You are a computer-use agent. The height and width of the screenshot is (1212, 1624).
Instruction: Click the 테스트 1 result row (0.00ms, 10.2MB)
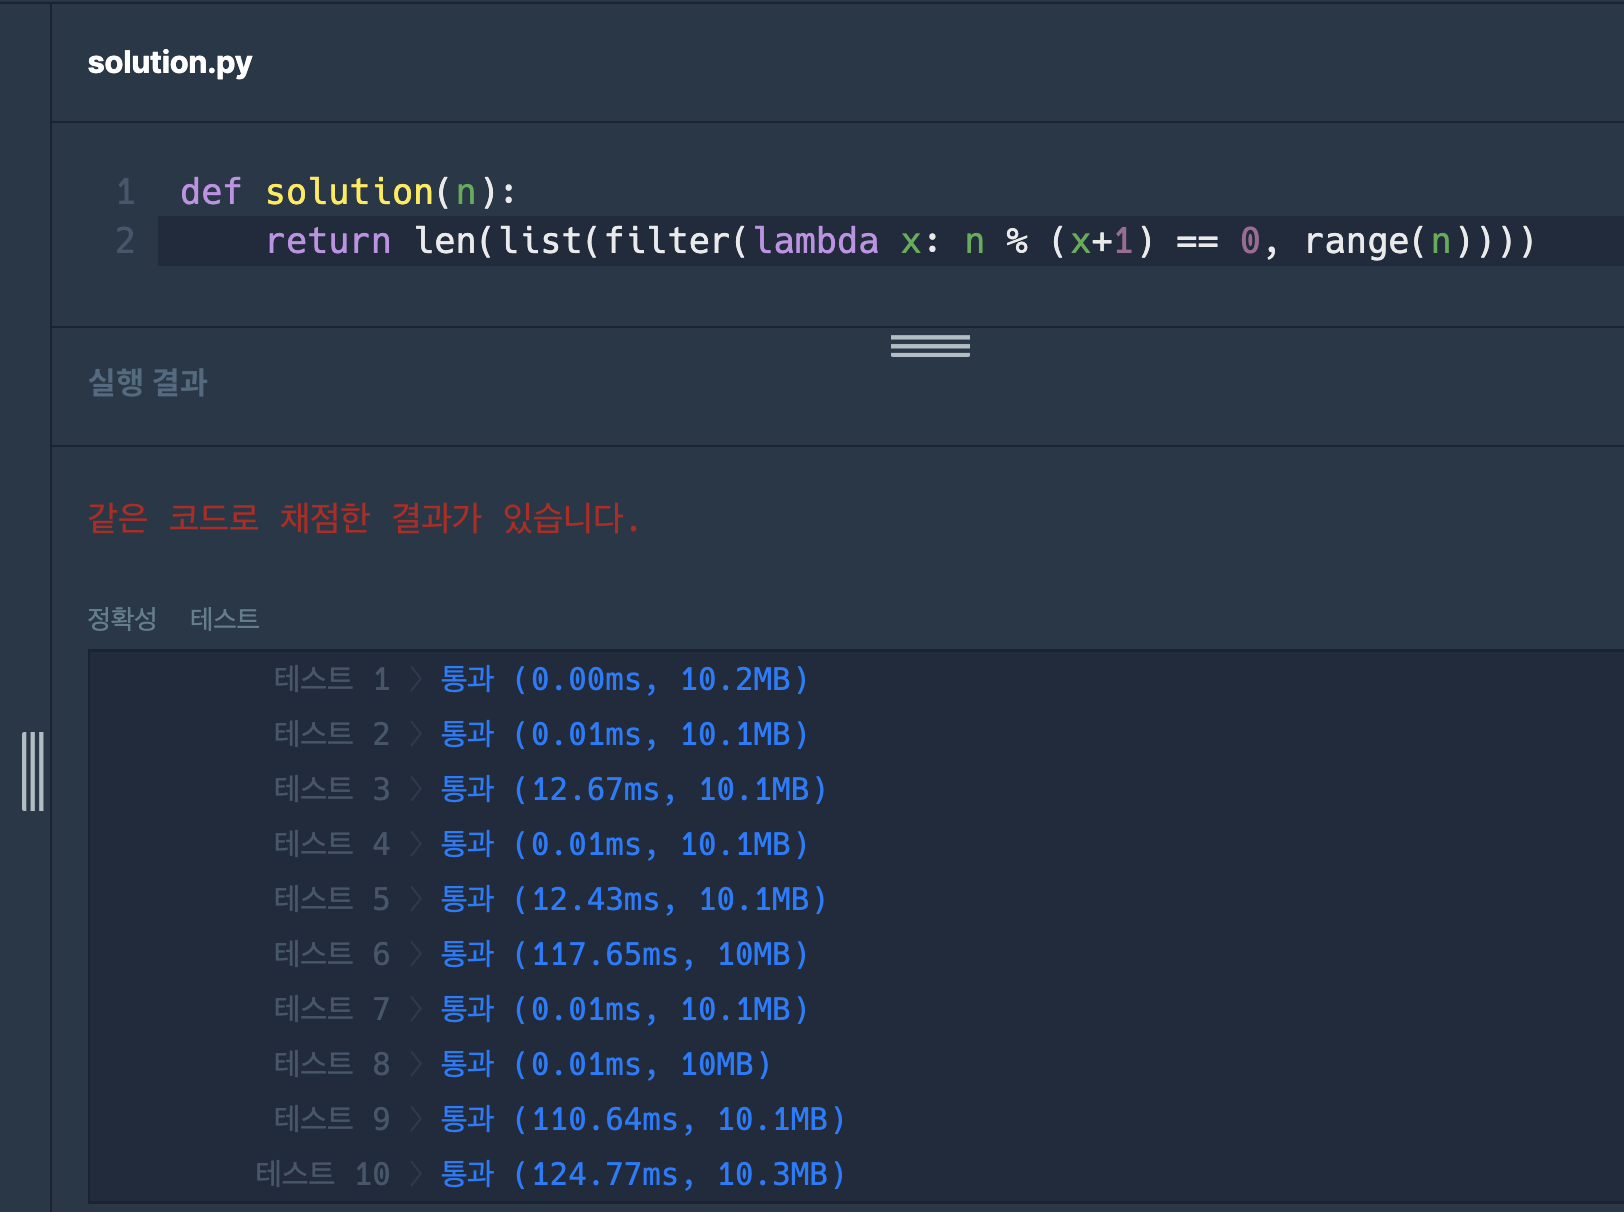pyautogui.click(x=541, y=679)
